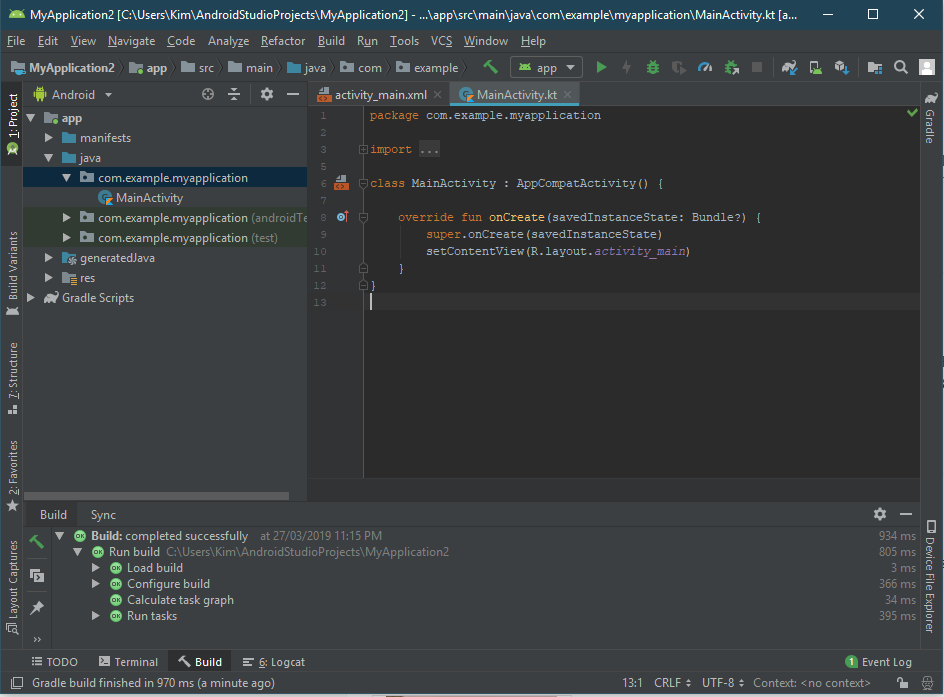Toggle the pin tab icon in Build panel
The width and height of the screenshot is (944, 697).
point(37,607)
